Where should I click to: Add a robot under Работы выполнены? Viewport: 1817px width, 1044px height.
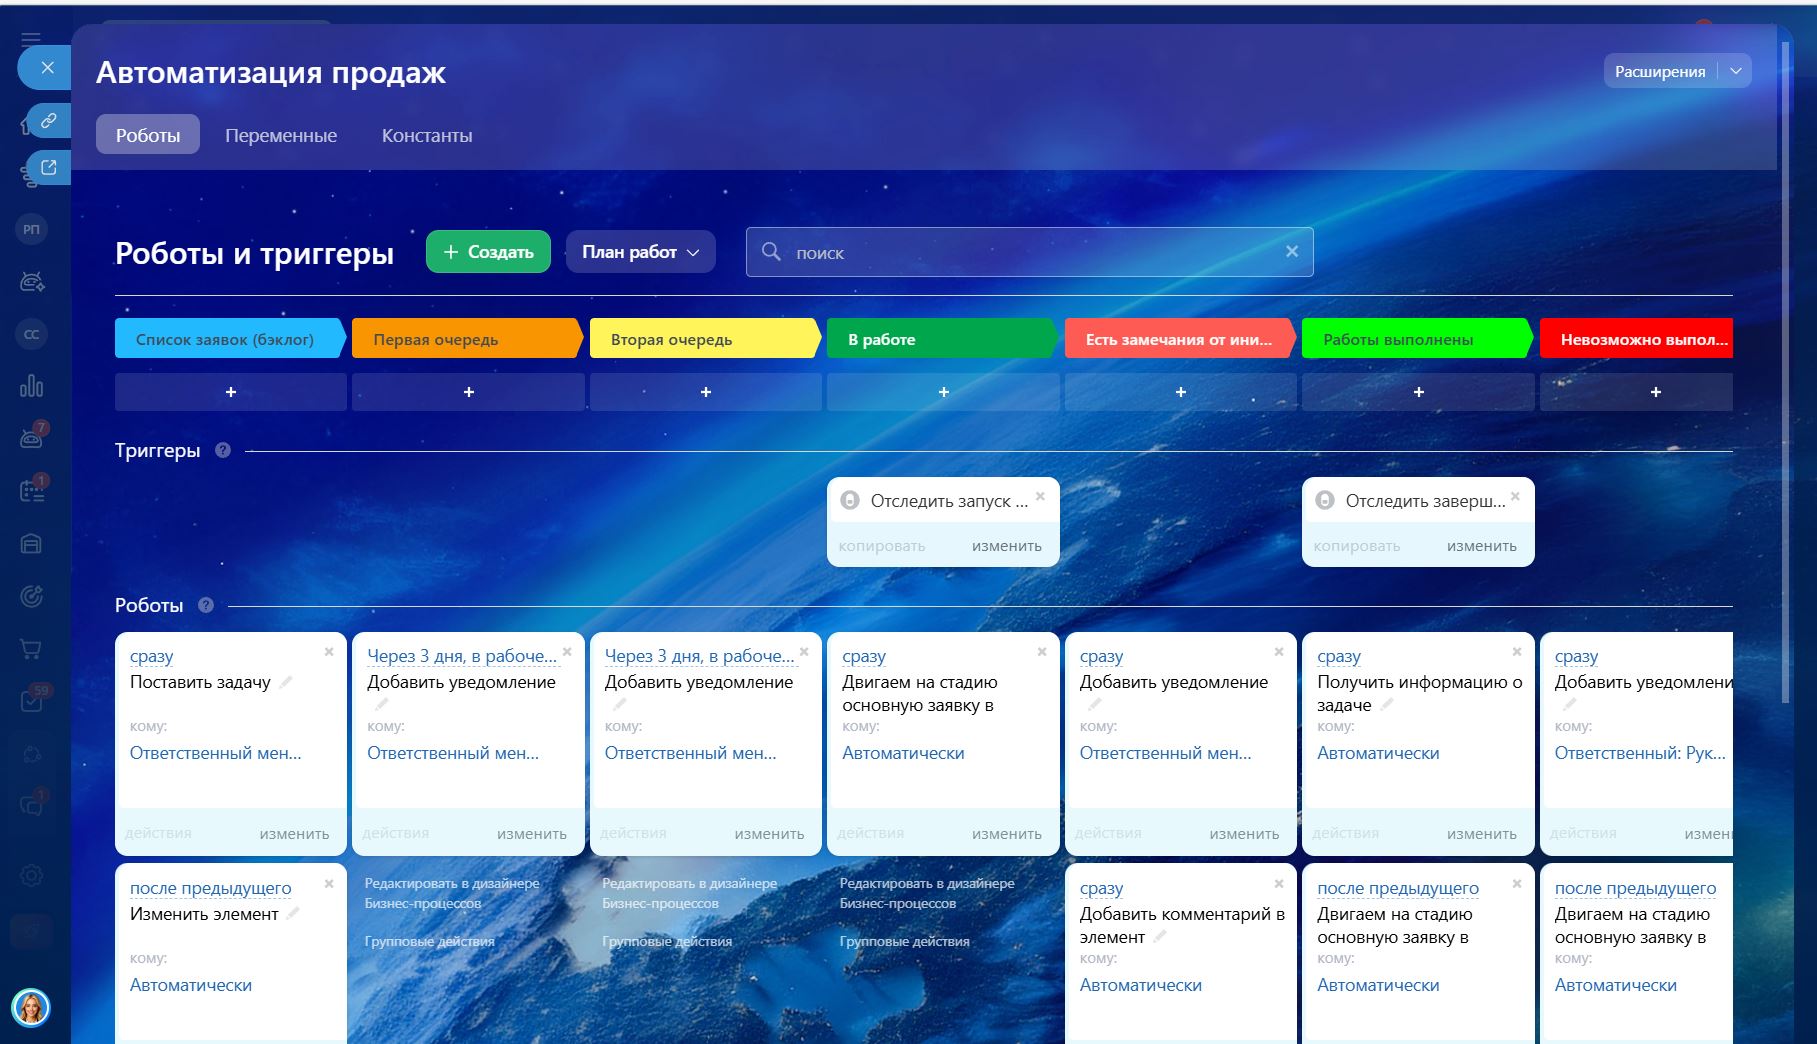coord(1419,392)
